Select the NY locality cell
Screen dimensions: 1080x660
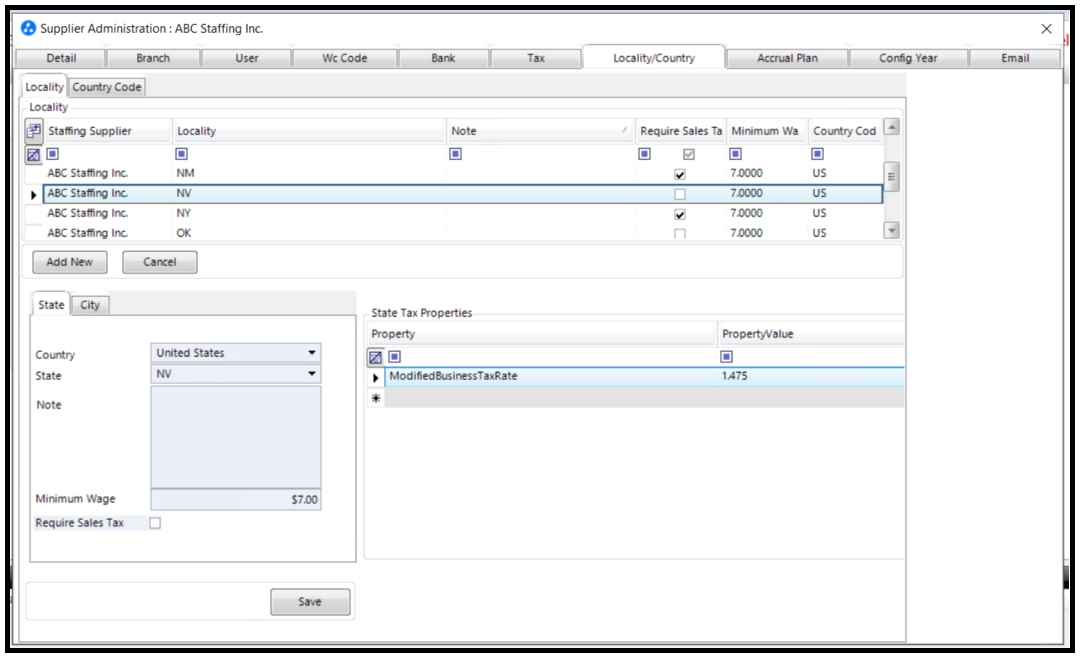[x=309, y=213]
